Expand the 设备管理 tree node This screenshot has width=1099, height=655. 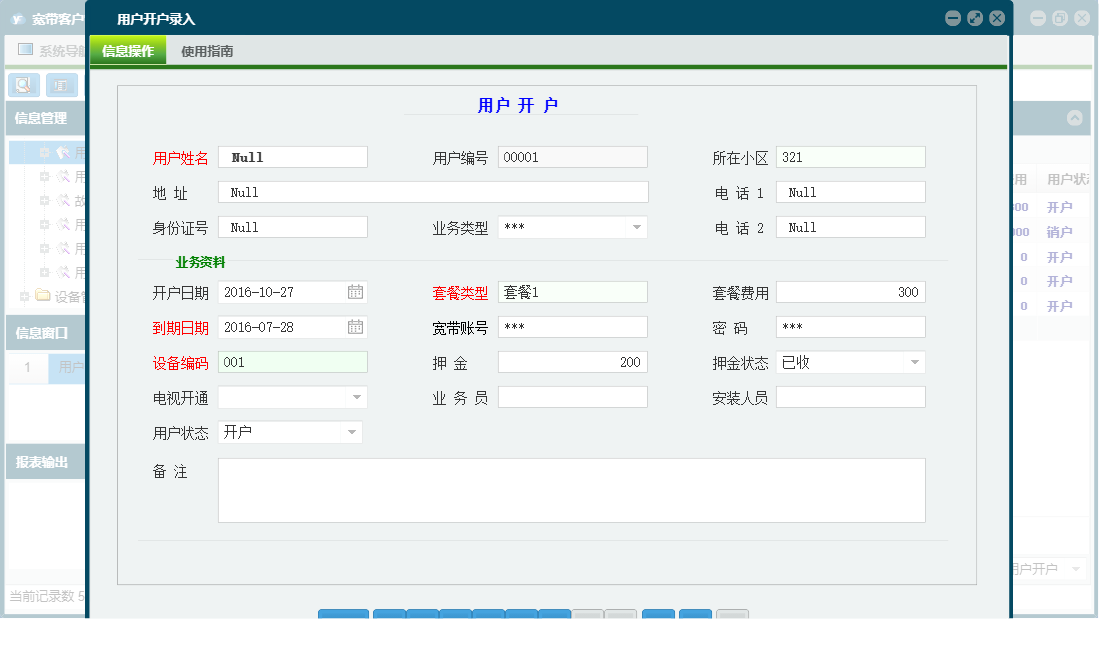pos(23,295)
